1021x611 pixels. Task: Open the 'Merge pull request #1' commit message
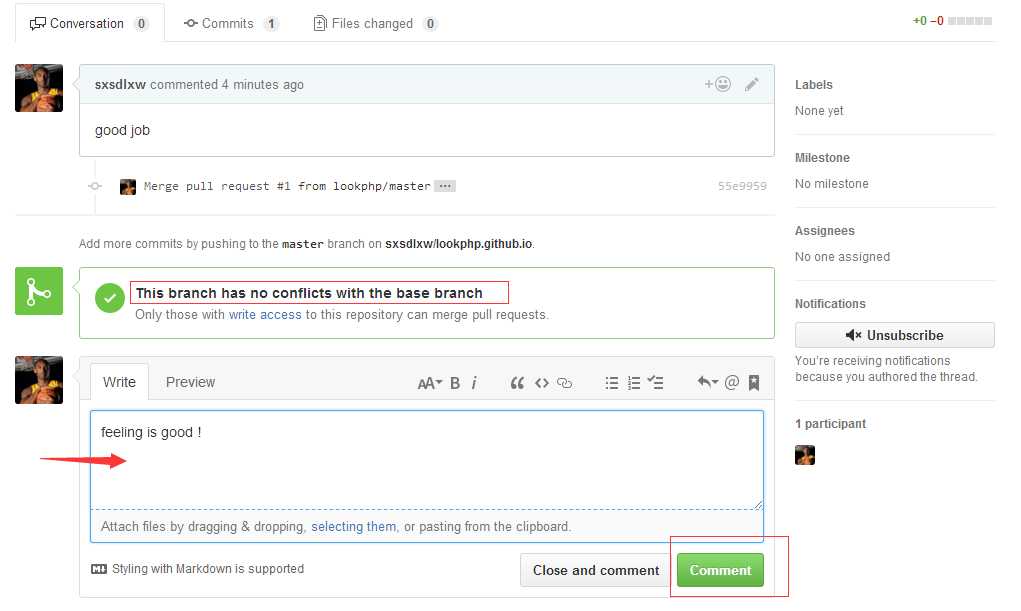pyautogui.click(x=287, y=186)
